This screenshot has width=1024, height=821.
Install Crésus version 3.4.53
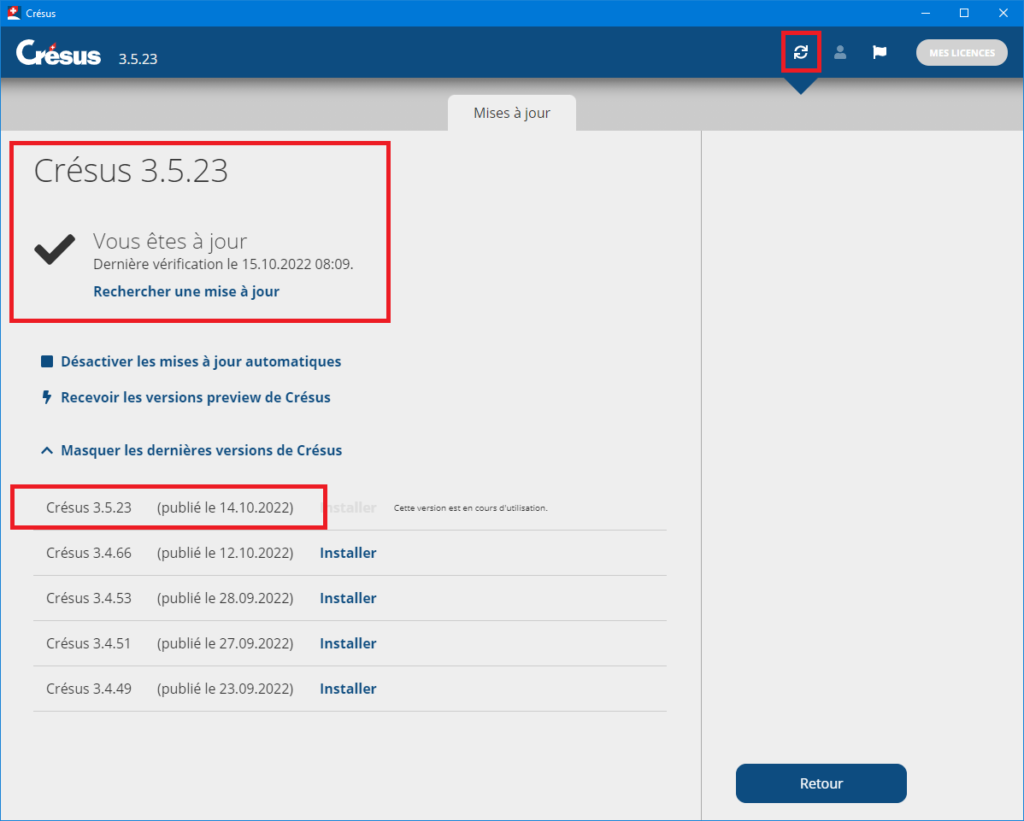tap(347, 597)
